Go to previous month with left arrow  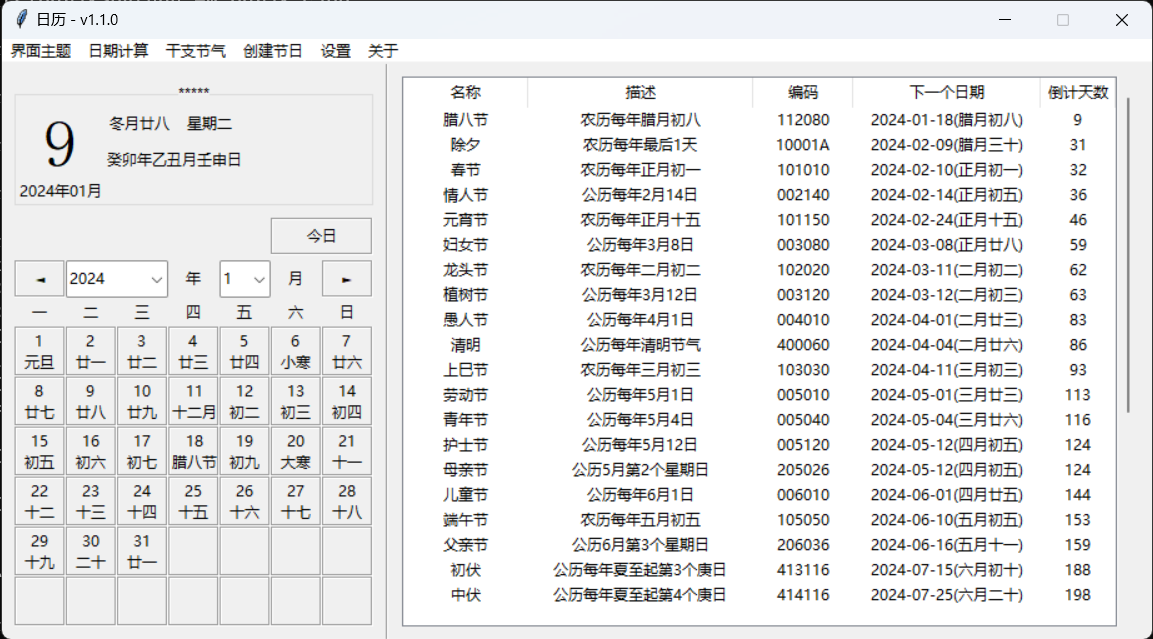40,279
